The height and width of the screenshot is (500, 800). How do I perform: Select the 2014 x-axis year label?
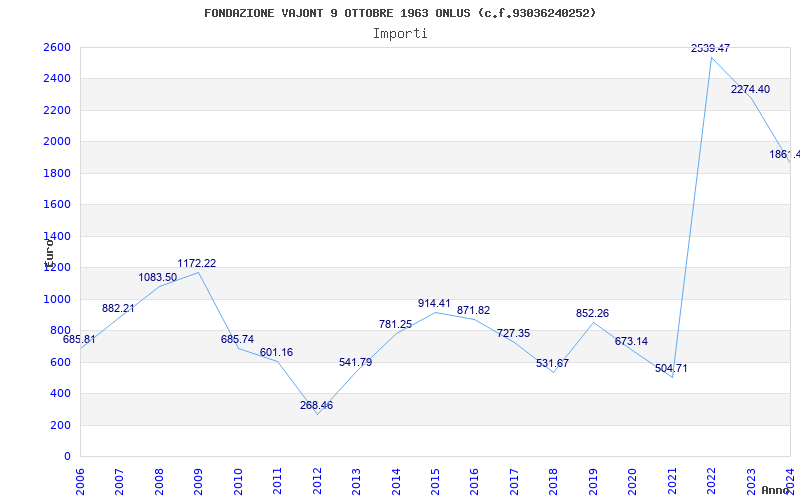396,481
